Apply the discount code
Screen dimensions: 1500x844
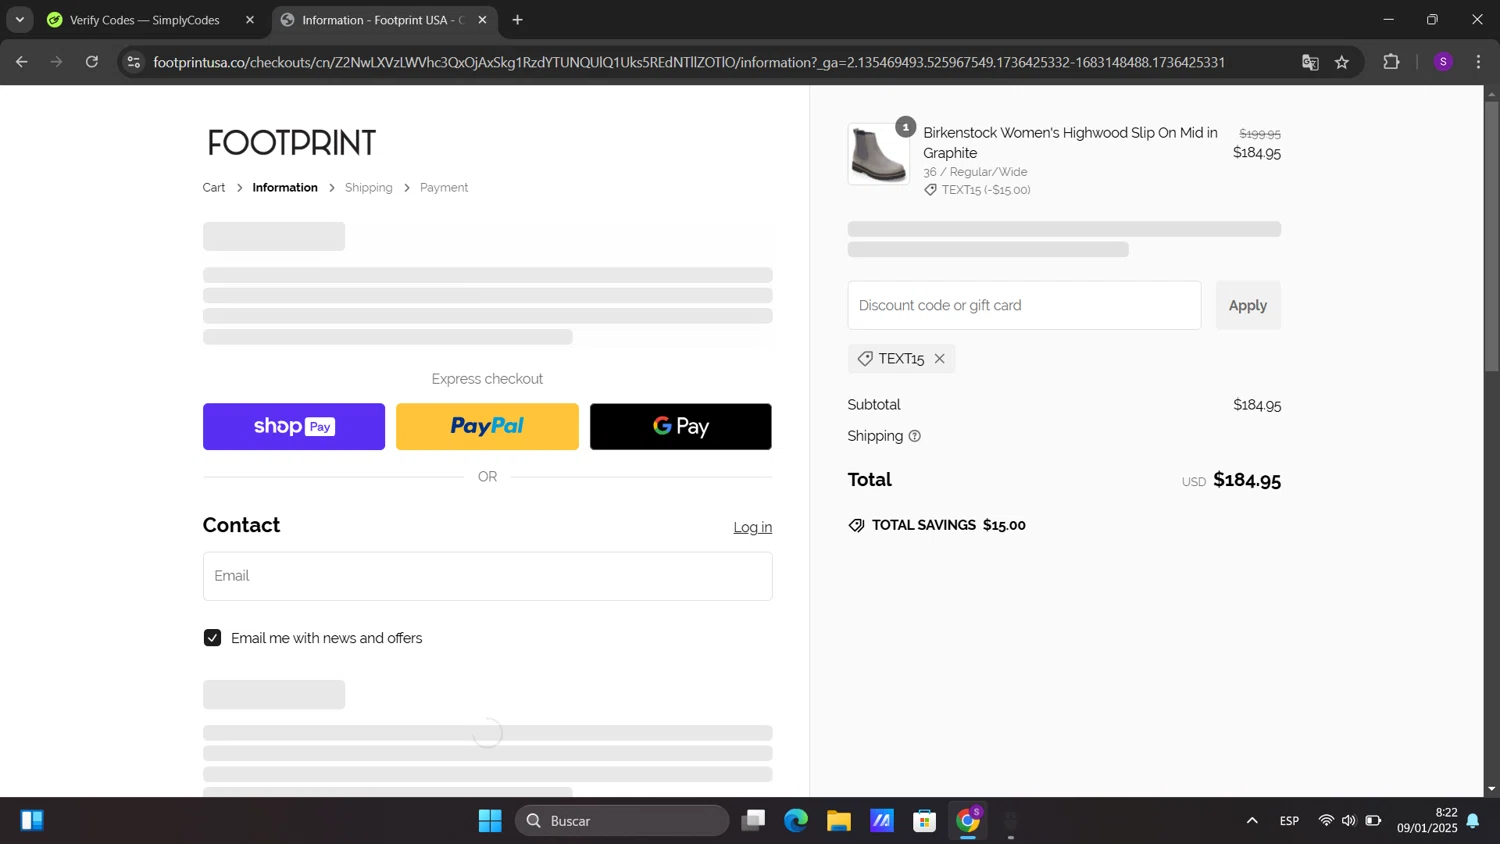point(1248,306)
